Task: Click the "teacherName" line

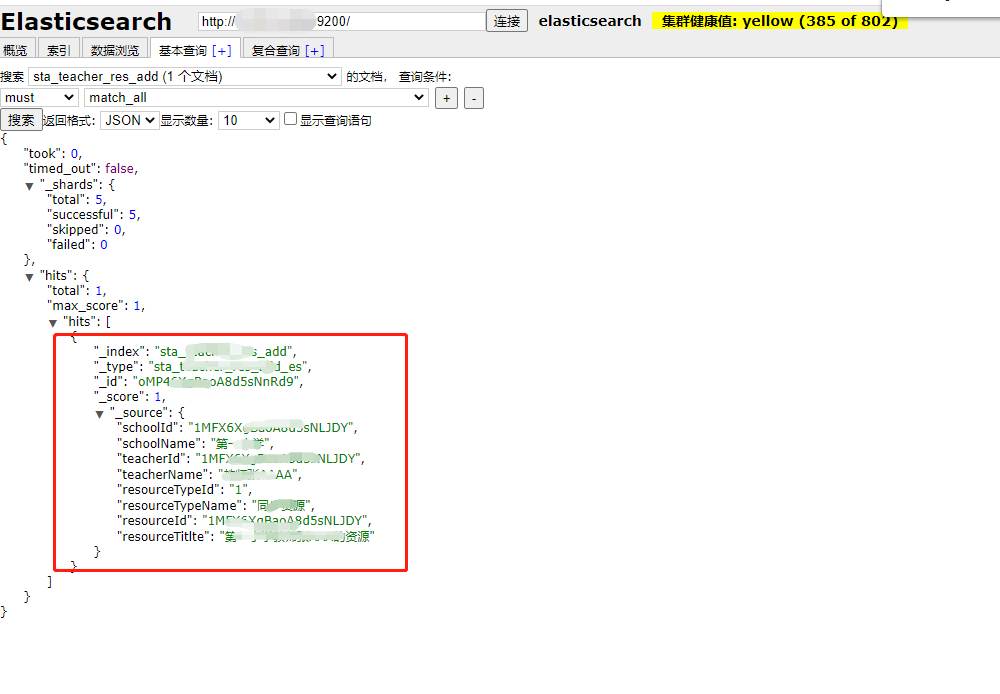Action: point(209,475)
